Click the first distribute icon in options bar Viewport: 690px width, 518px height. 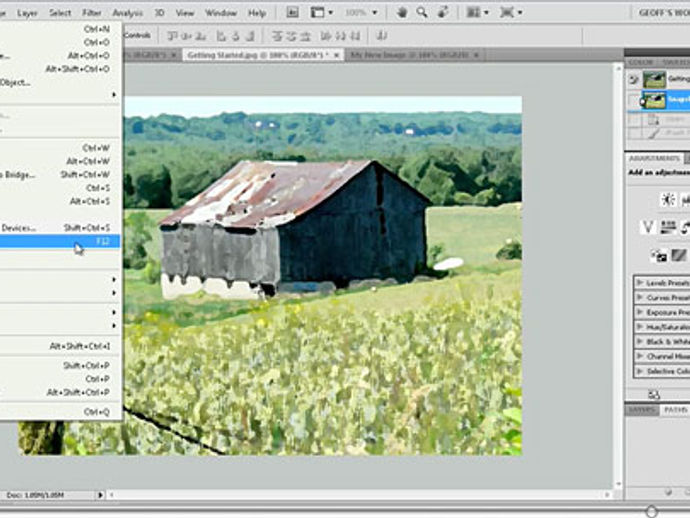tap(276, 36)
